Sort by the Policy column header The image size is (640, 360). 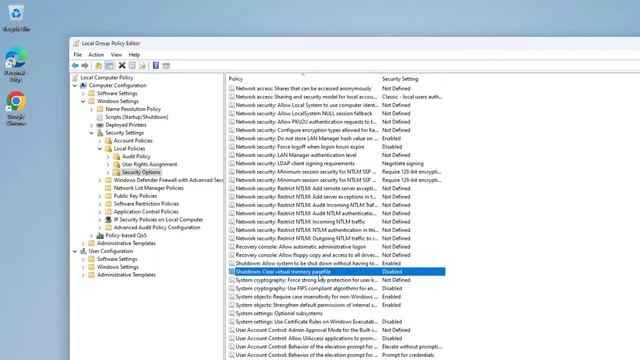tap(302, 79)
